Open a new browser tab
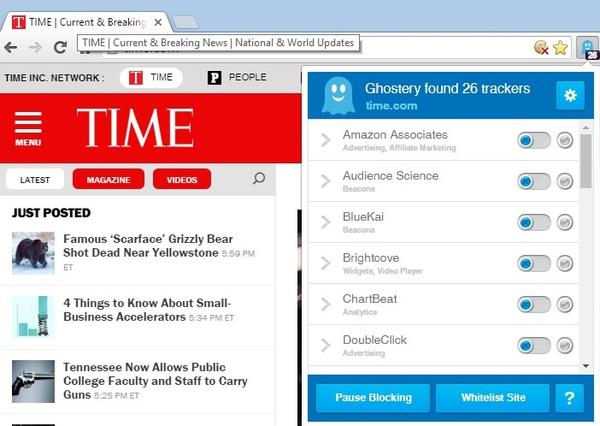This screenshot has height=426, width=600. coord(185,23)
